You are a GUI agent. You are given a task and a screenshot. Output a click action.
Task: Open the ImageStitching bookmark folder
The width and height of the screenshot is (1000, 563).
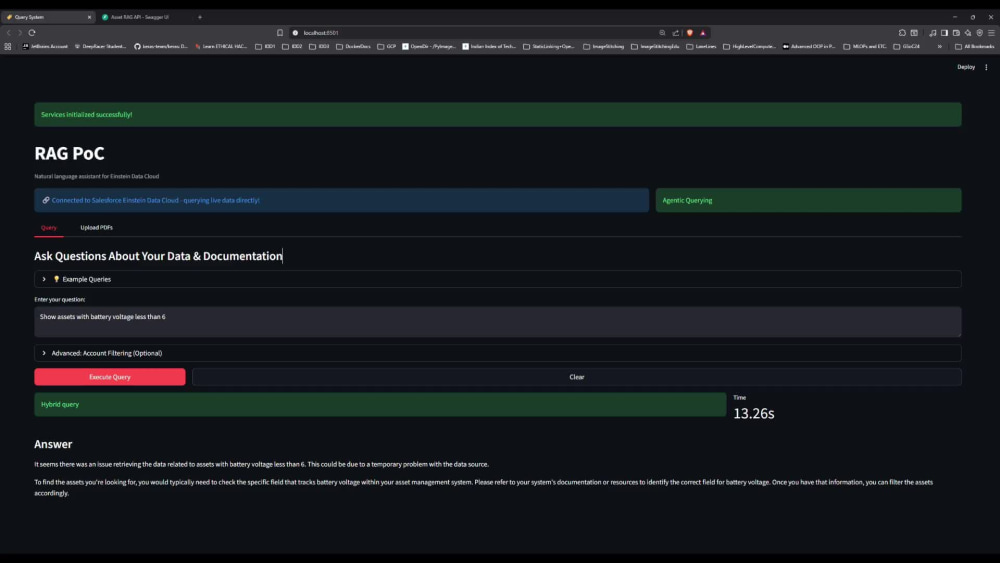[603, 47]
